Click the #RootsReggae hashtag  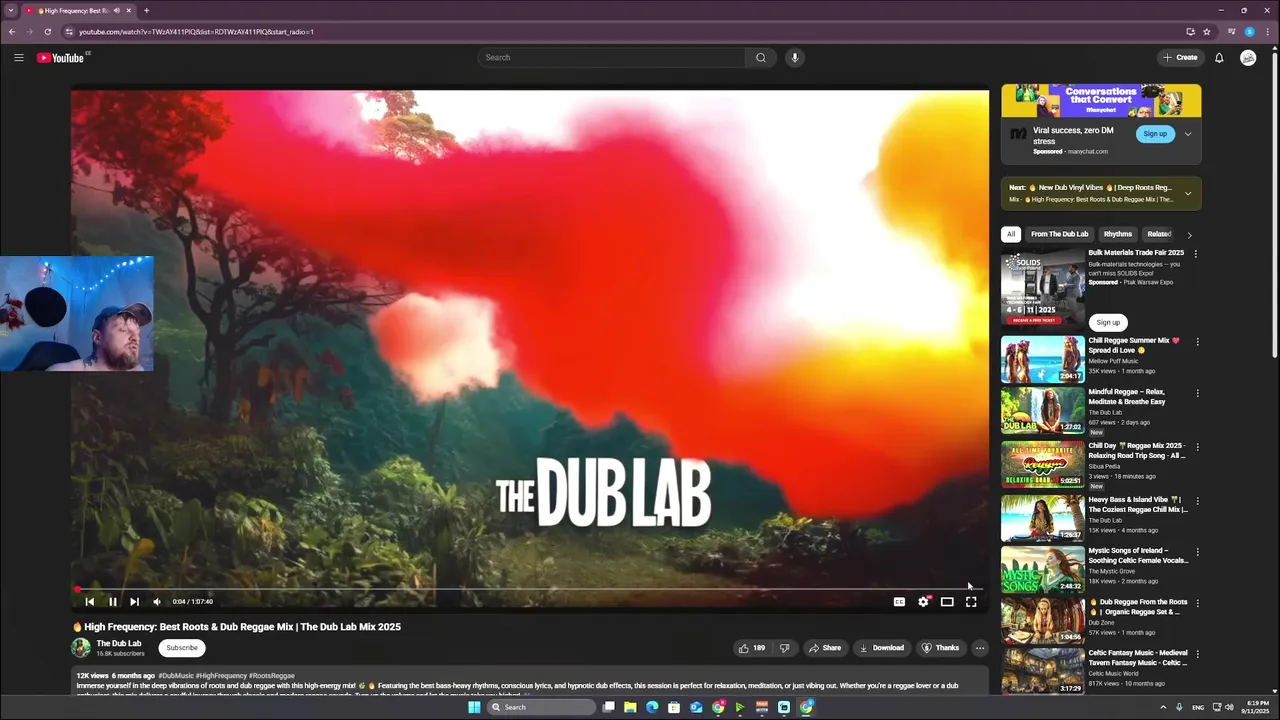[x=272, y=676]
